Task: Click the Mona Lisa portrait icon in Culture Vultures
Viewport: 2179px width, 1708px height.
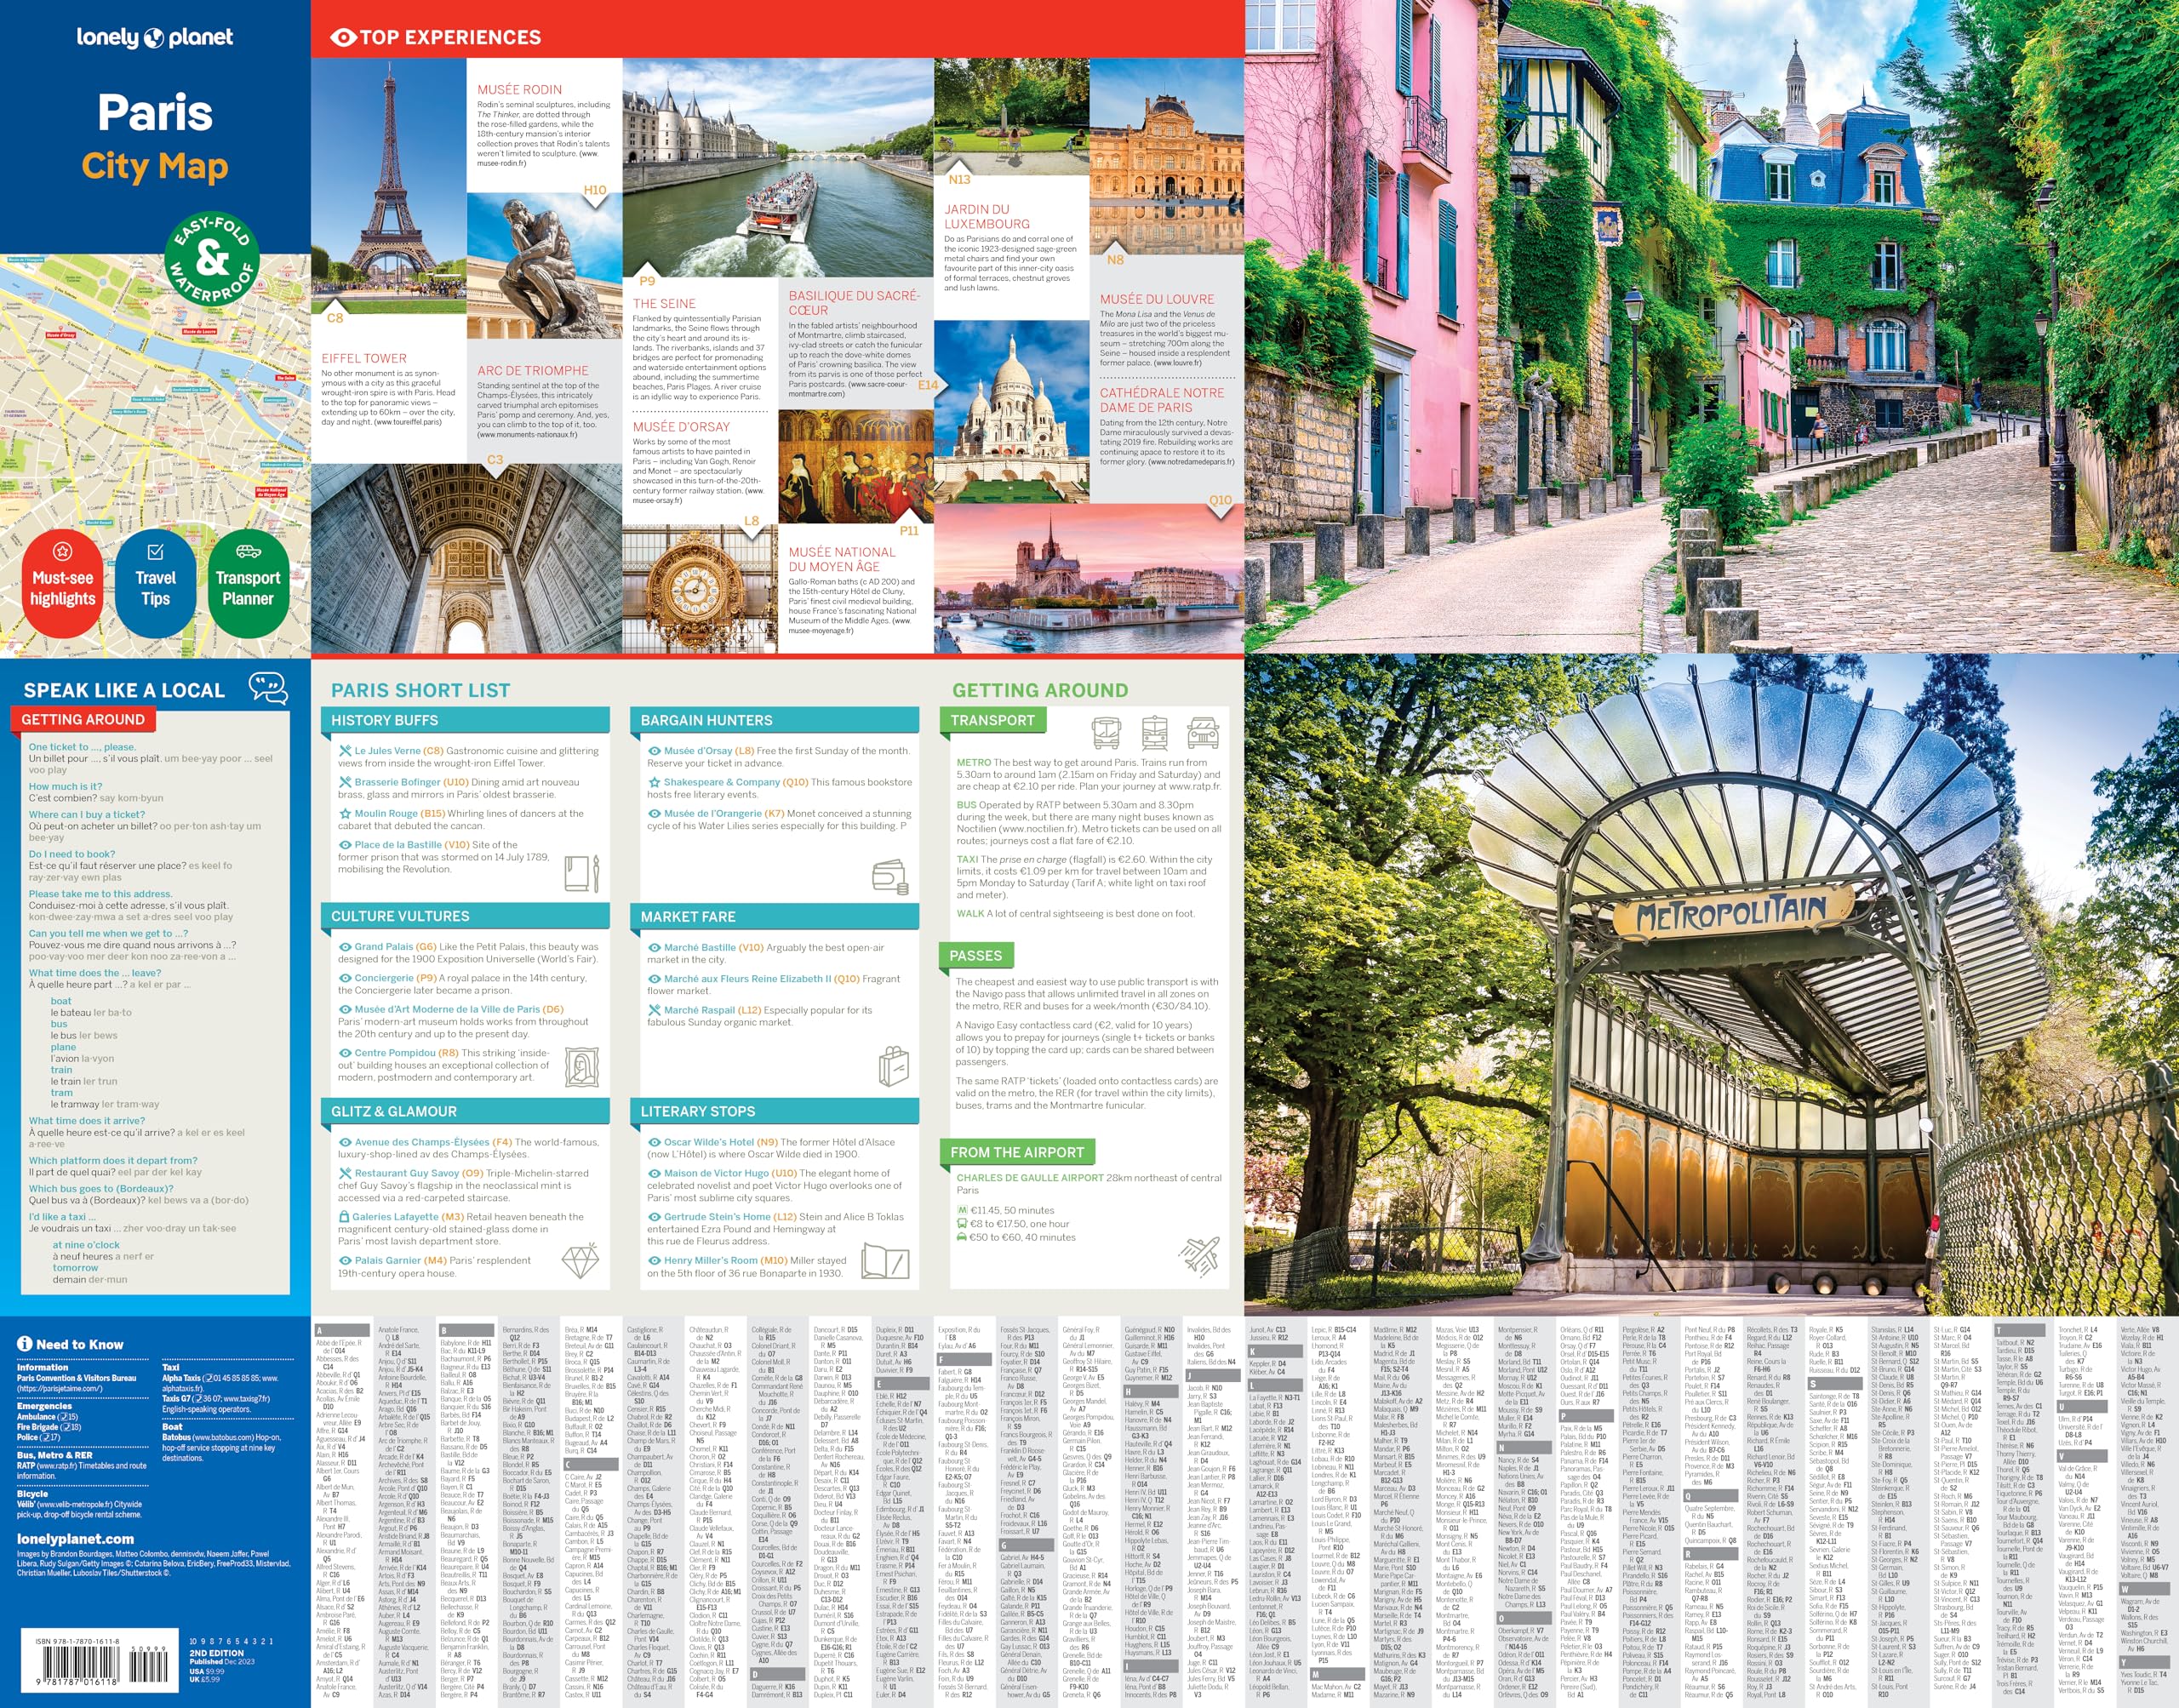Action: pyautogui.click(x=581, y=1068)
